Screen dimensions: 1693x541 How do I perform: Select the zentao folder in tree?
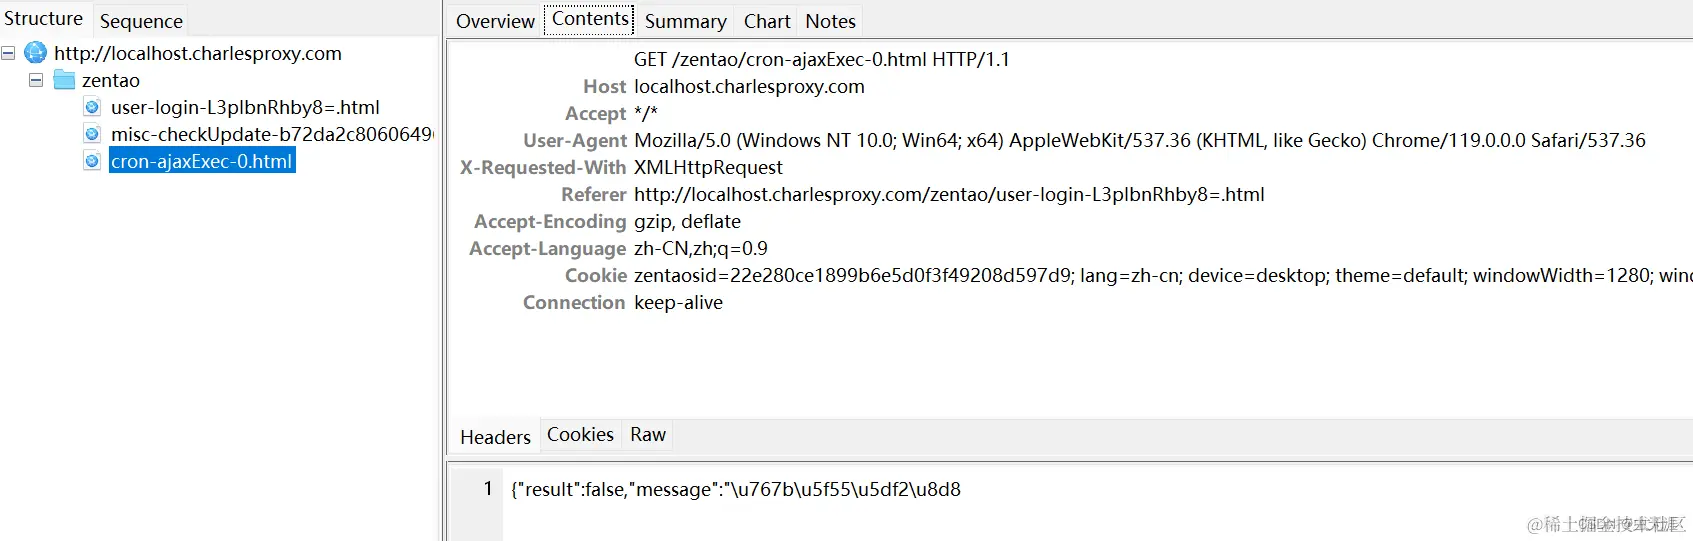(111, 80)
